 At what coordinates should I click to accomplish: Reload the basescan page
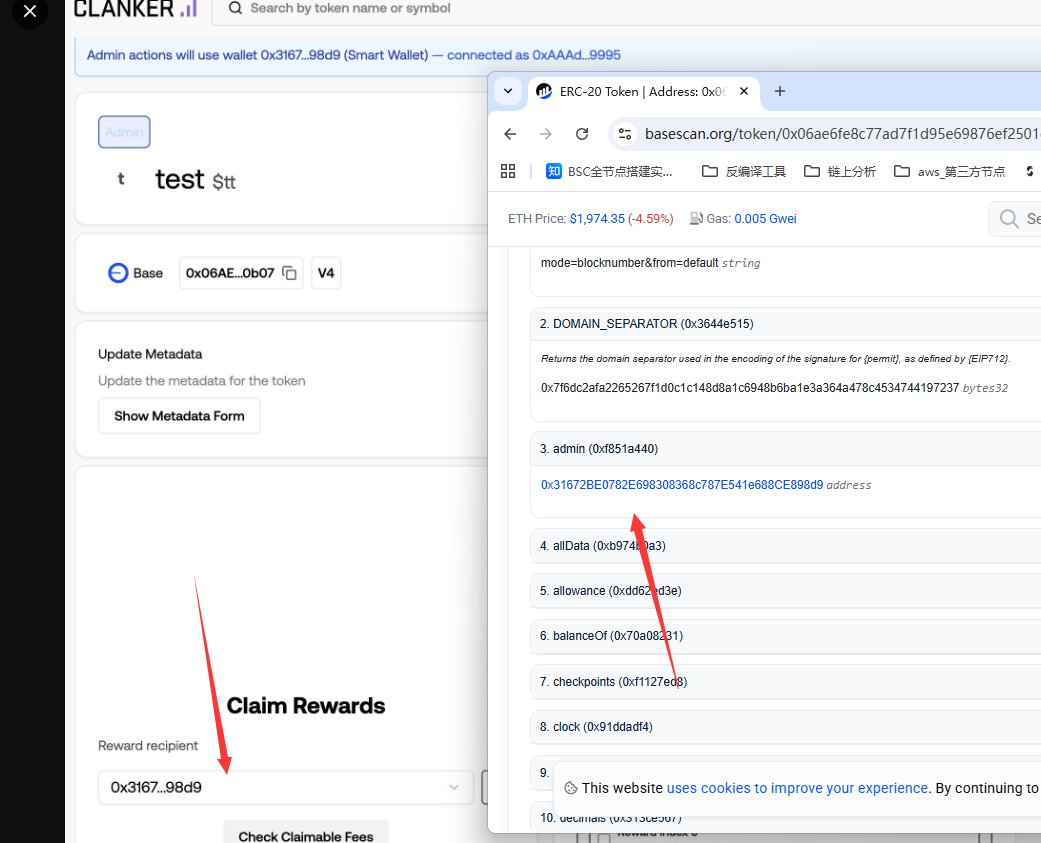(582, 134)
